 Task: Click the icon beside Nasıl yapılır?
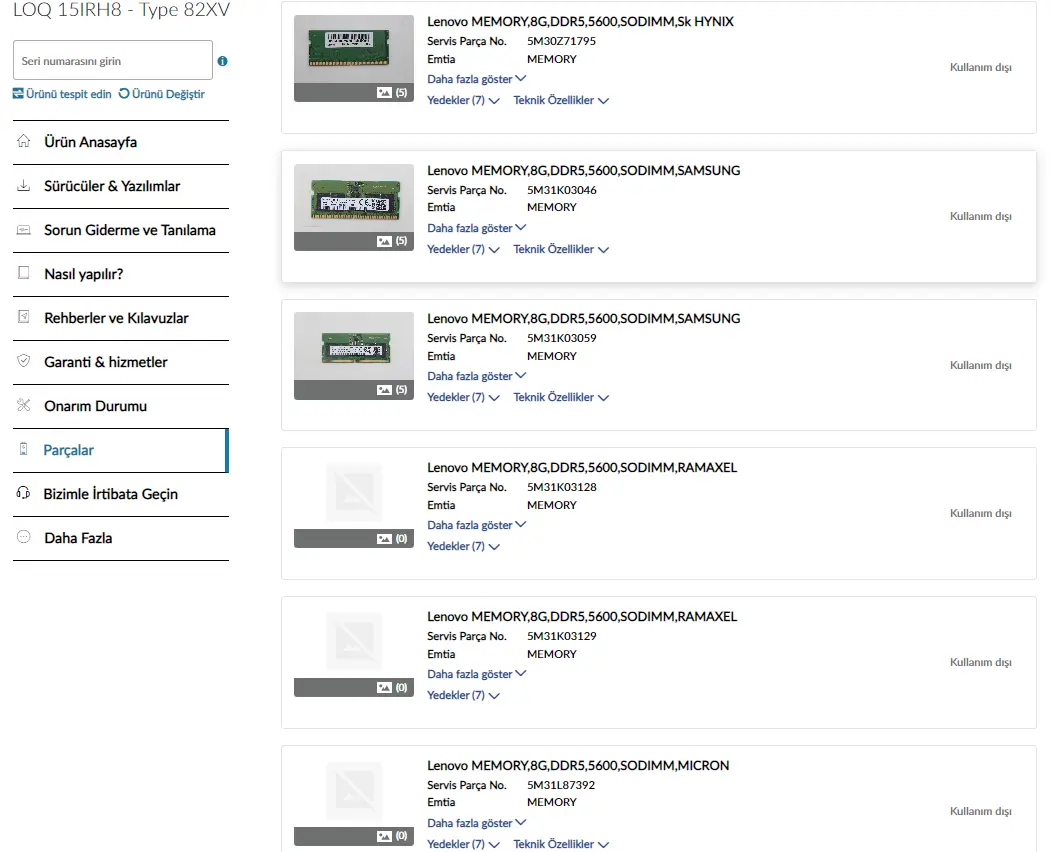tap(24, 273)
